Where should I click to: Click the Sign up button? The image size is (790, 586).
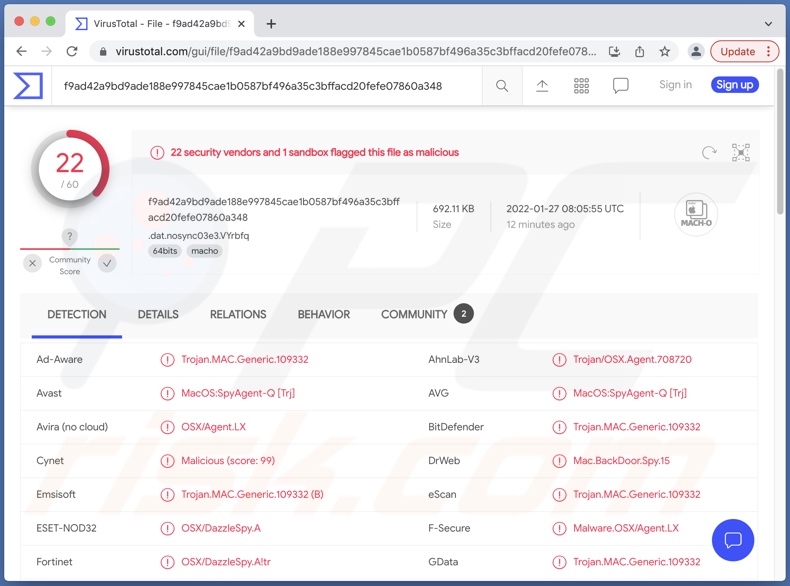[734, 85]
